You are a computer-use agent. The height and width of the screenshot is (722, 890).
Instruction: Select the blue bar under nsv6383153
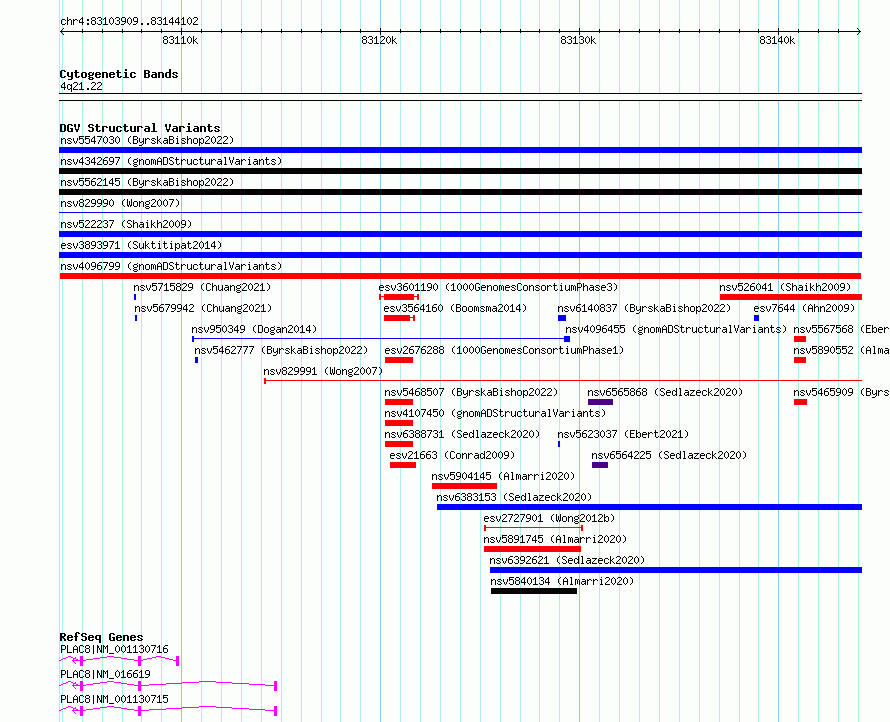[x=649, y=507]
